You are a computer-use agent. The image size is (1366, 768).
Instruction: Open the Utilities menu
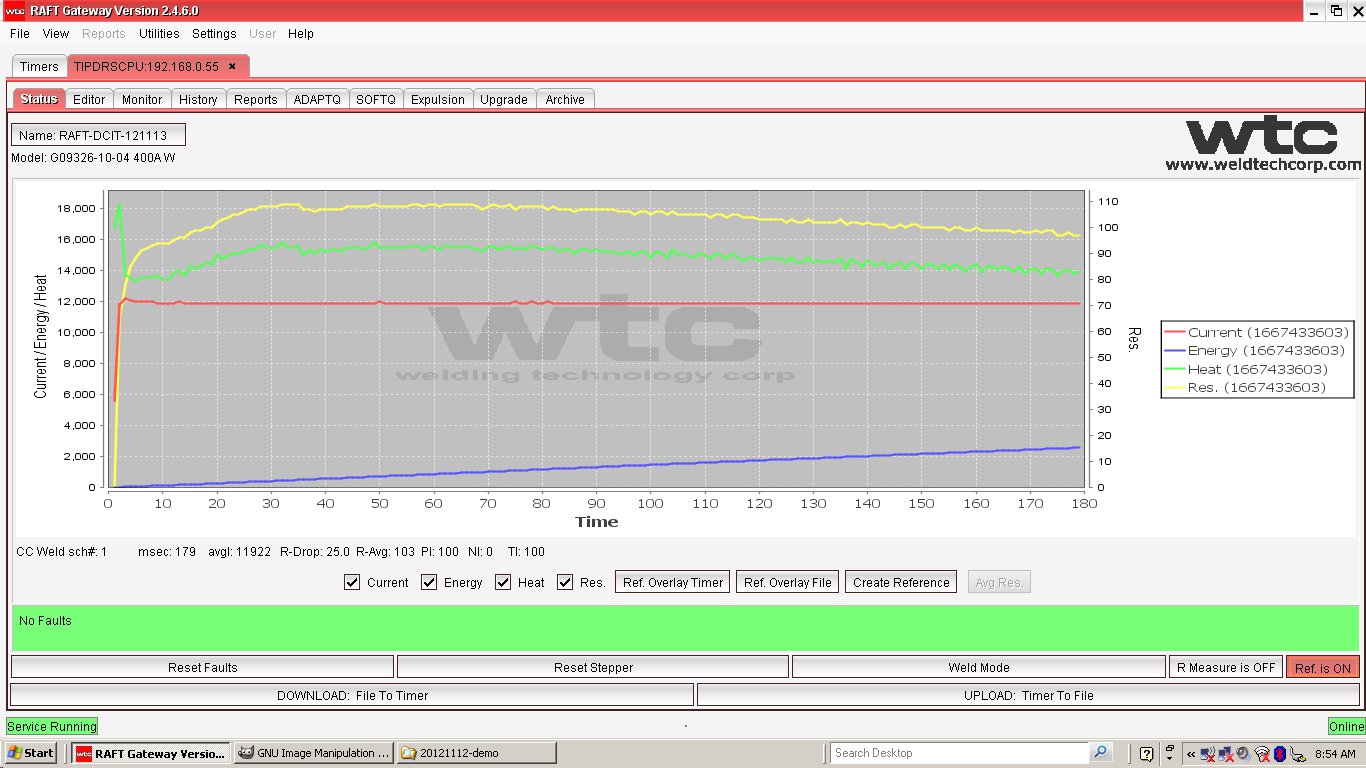click(x=159, y=33)
